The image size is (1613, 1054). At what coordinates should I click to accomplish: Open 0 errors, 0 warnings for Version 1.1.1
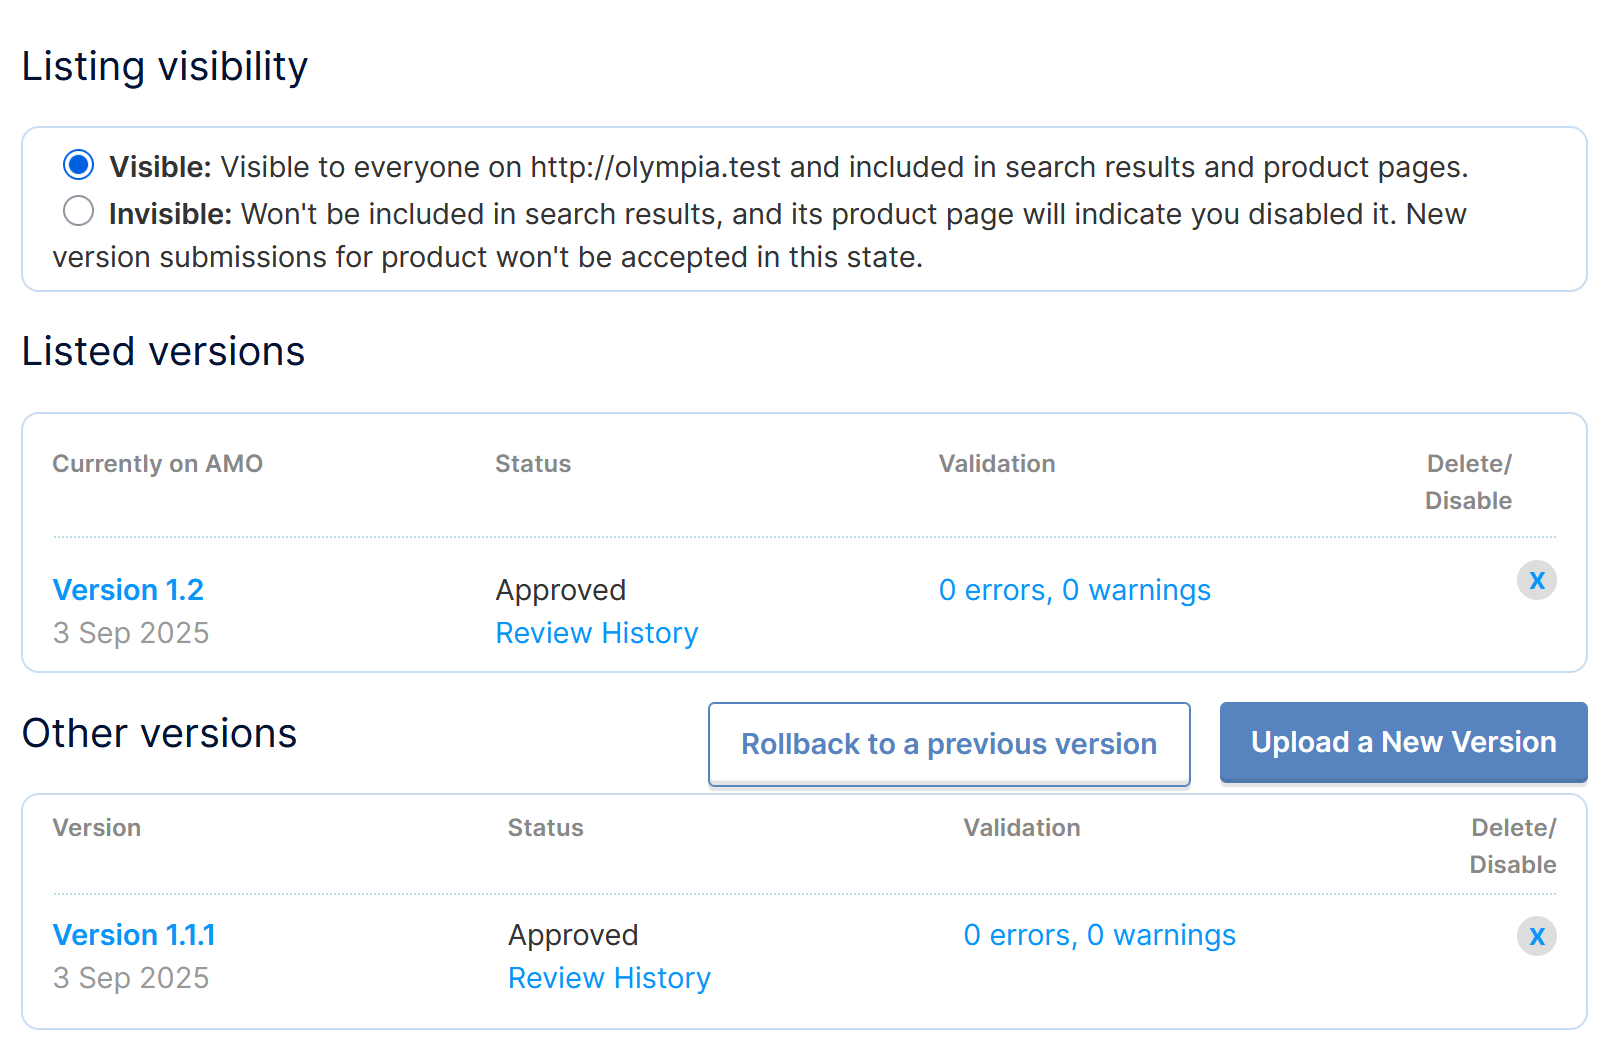tap(1099, 935)
